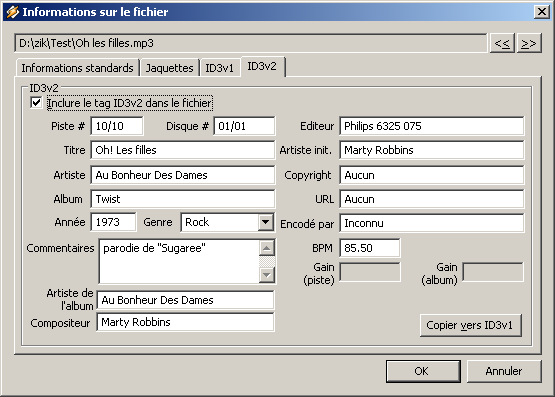Click the file path field Oh les filles.mp3
Image resolution: width=555 pixels, height=397 pixels.
(x=251, y=43)
